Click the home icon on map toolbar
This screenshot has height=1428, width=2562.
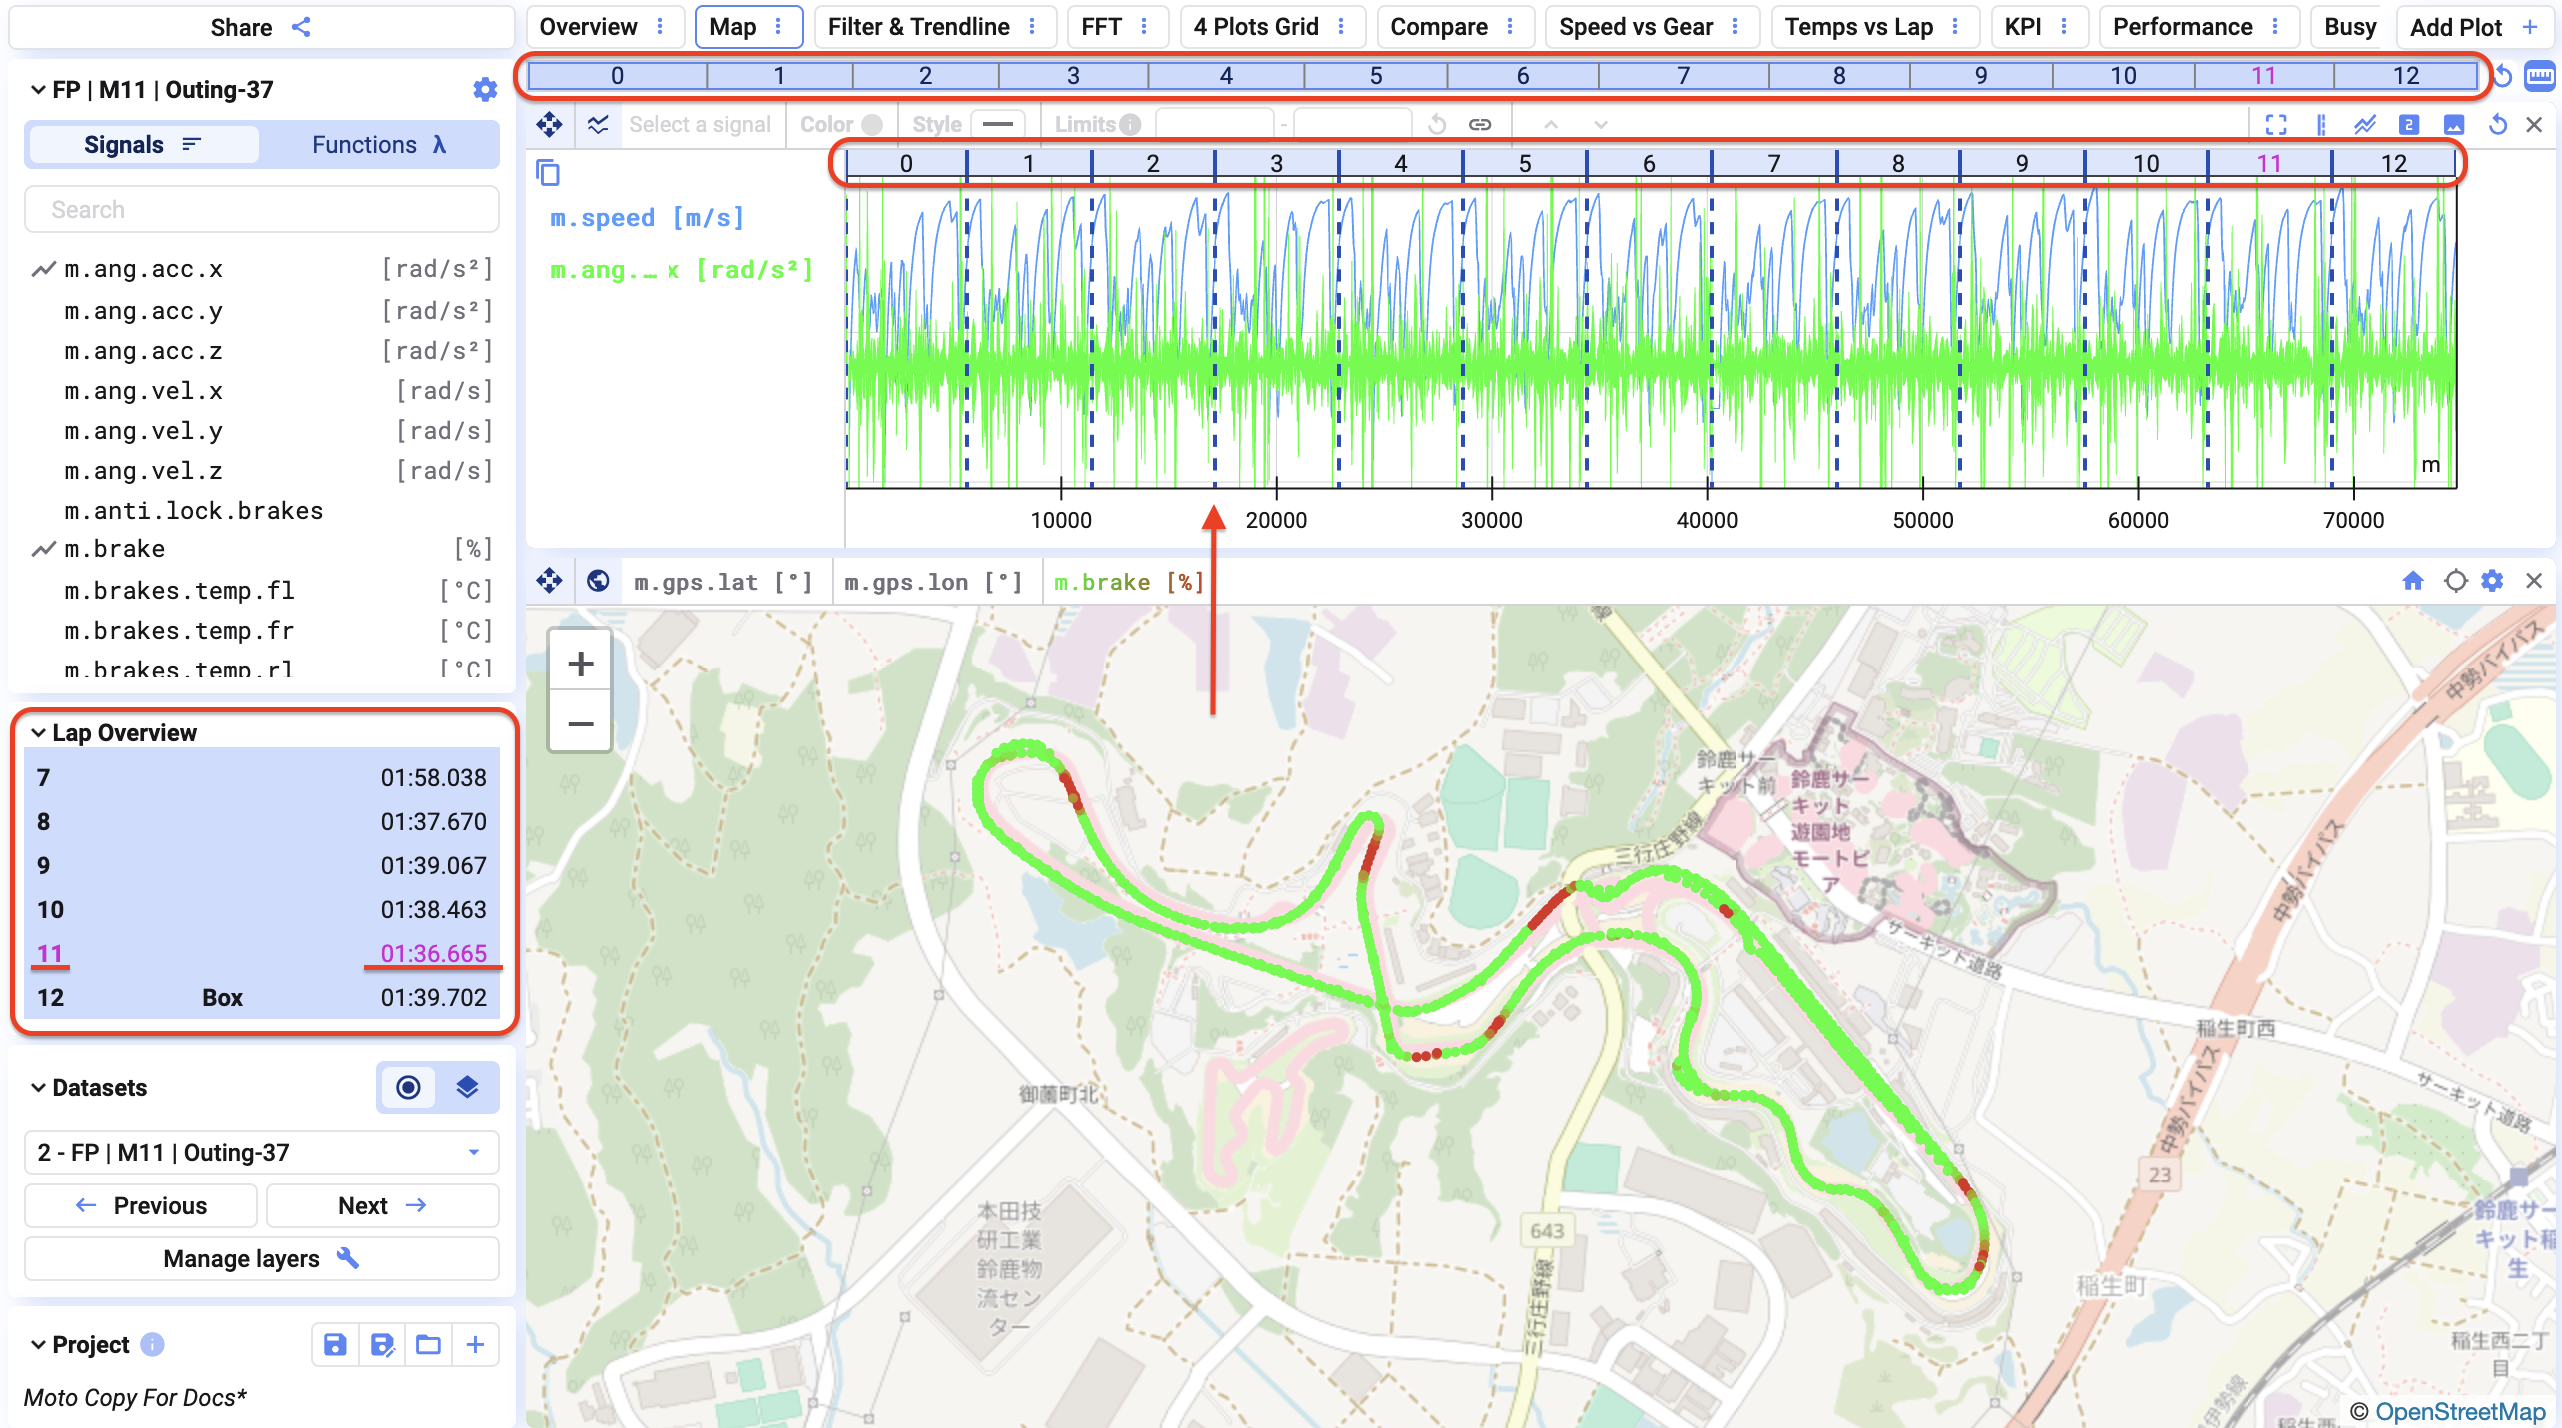(2413, 581)
